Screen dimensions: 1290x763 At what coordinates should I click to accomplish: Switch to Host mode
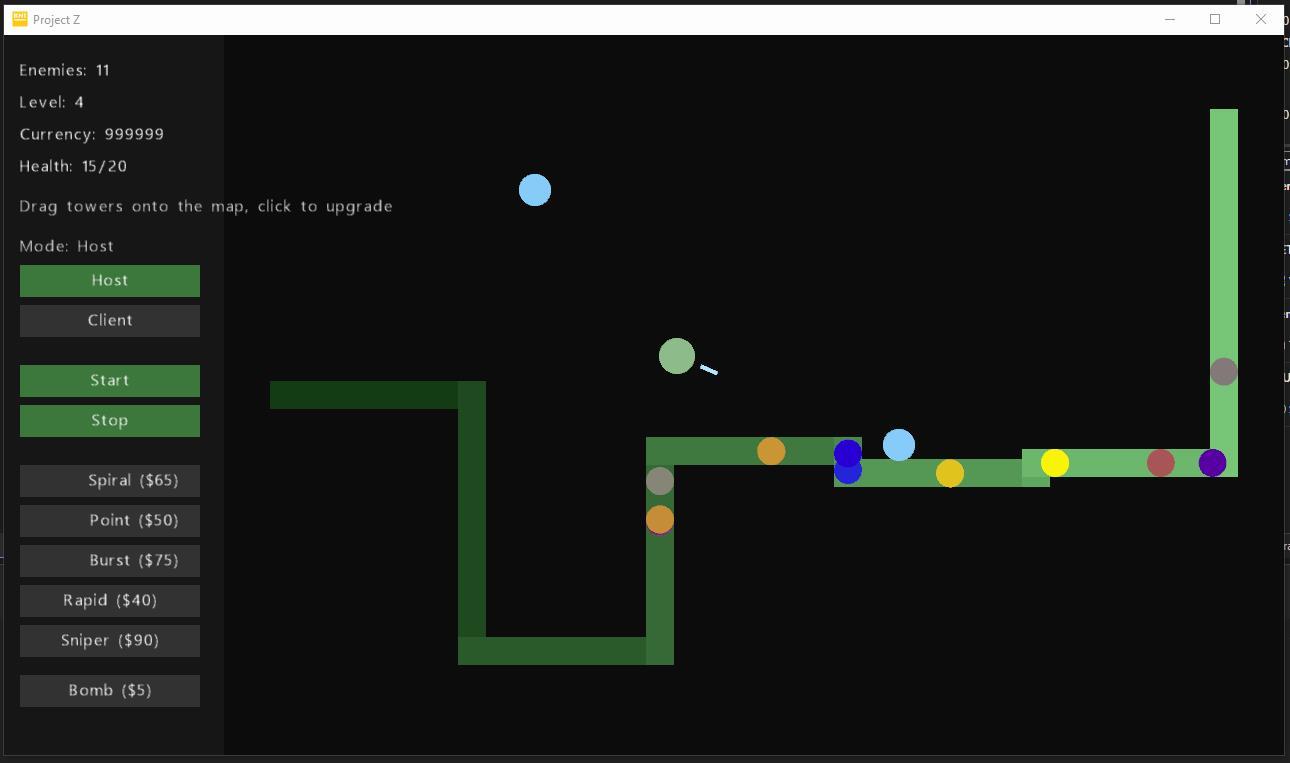pyautogui.click(x=109, y=280)
